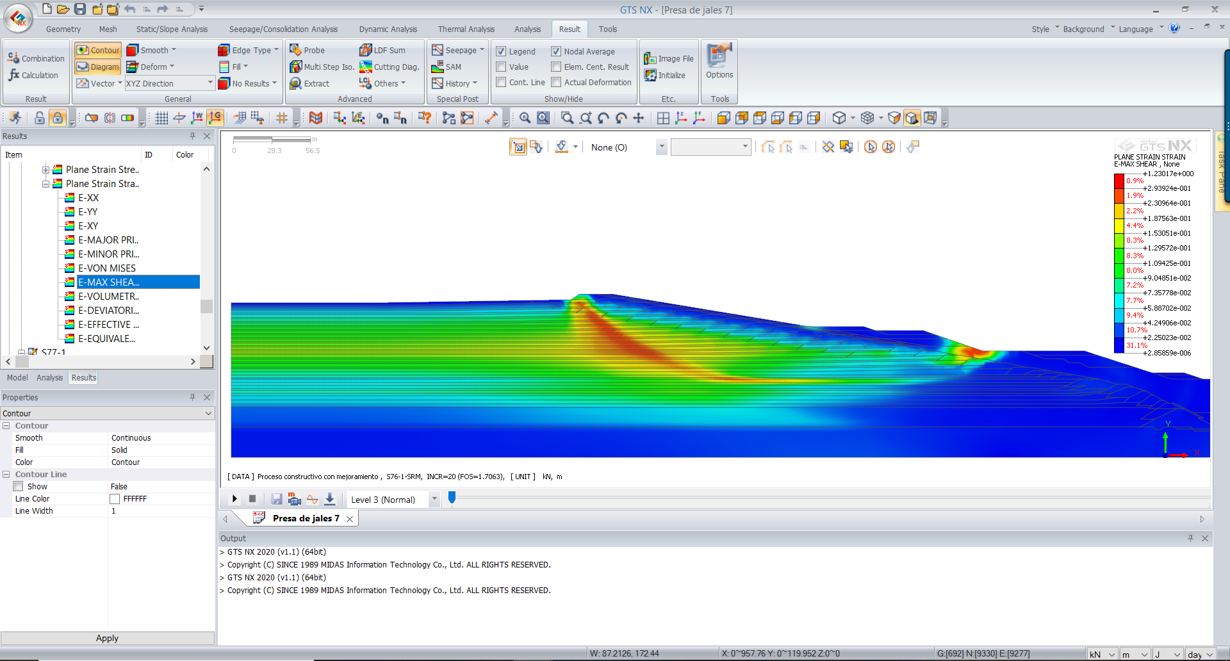Uncheck the Legend checkbox
The width and height of the screenshot is (1230, 661).
pos(501,51)
